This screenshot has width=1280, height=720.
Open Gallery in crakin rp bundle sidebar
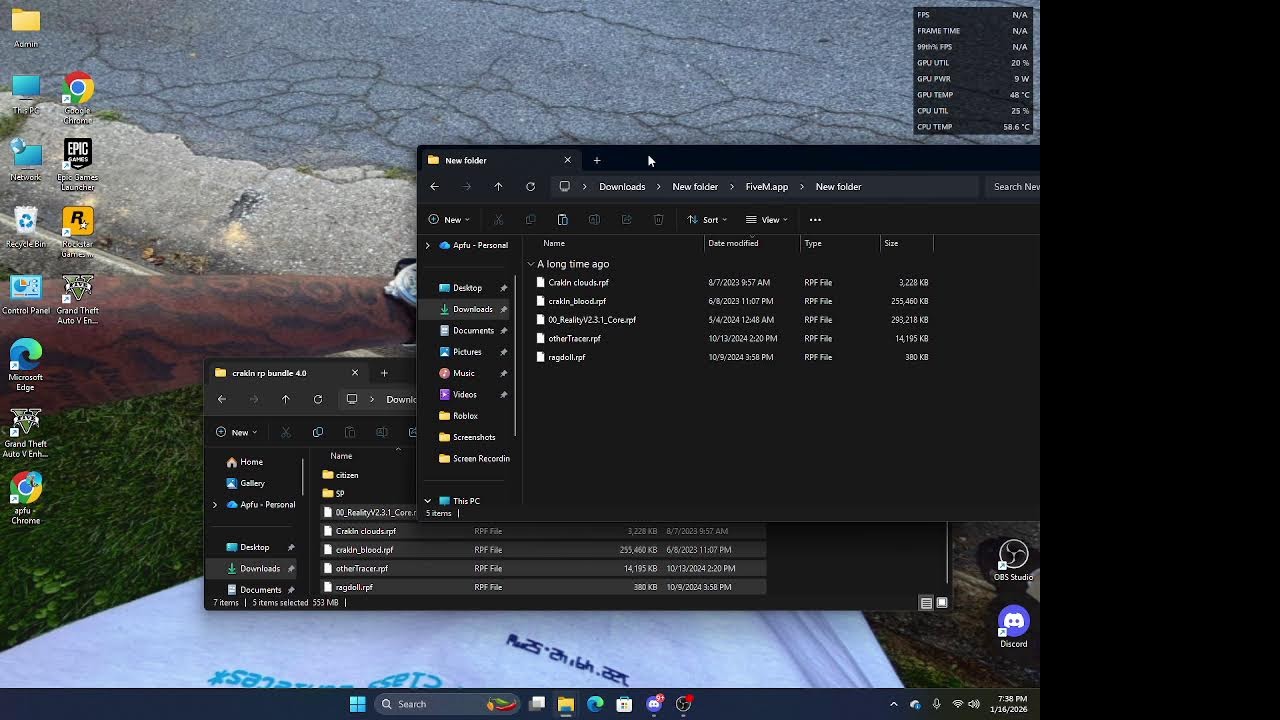(252, 483)
